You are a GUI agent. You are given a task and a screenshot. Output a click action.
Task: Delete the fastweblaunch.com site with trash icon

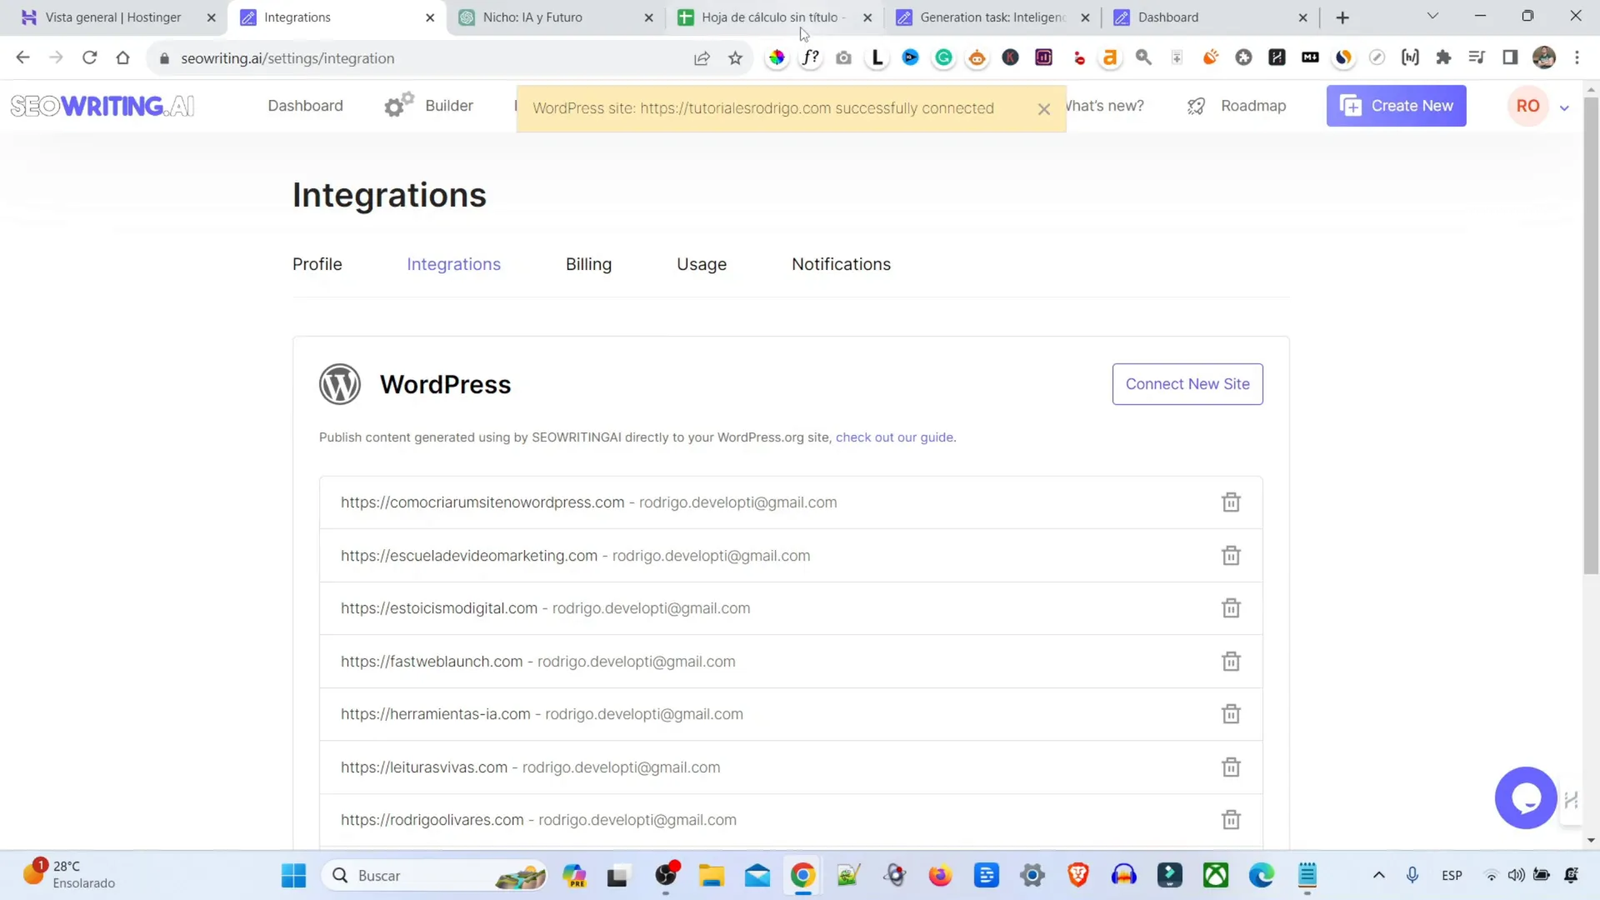1230,661
